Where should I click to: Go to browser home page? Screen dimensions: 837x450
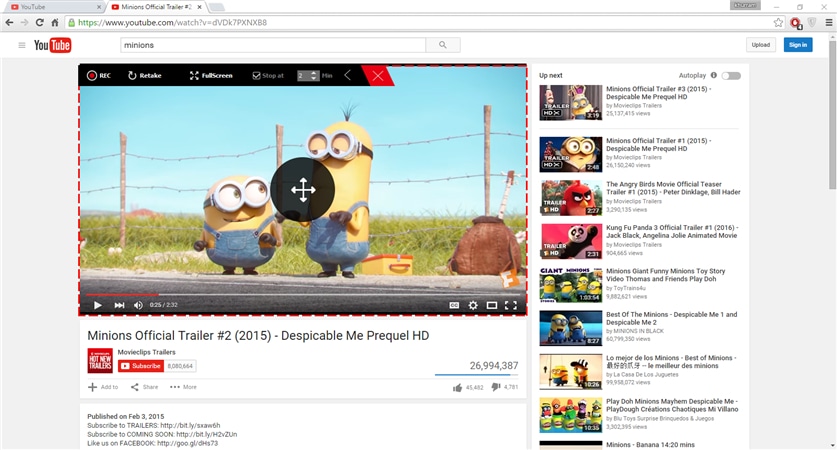click(x=54, y=22)
